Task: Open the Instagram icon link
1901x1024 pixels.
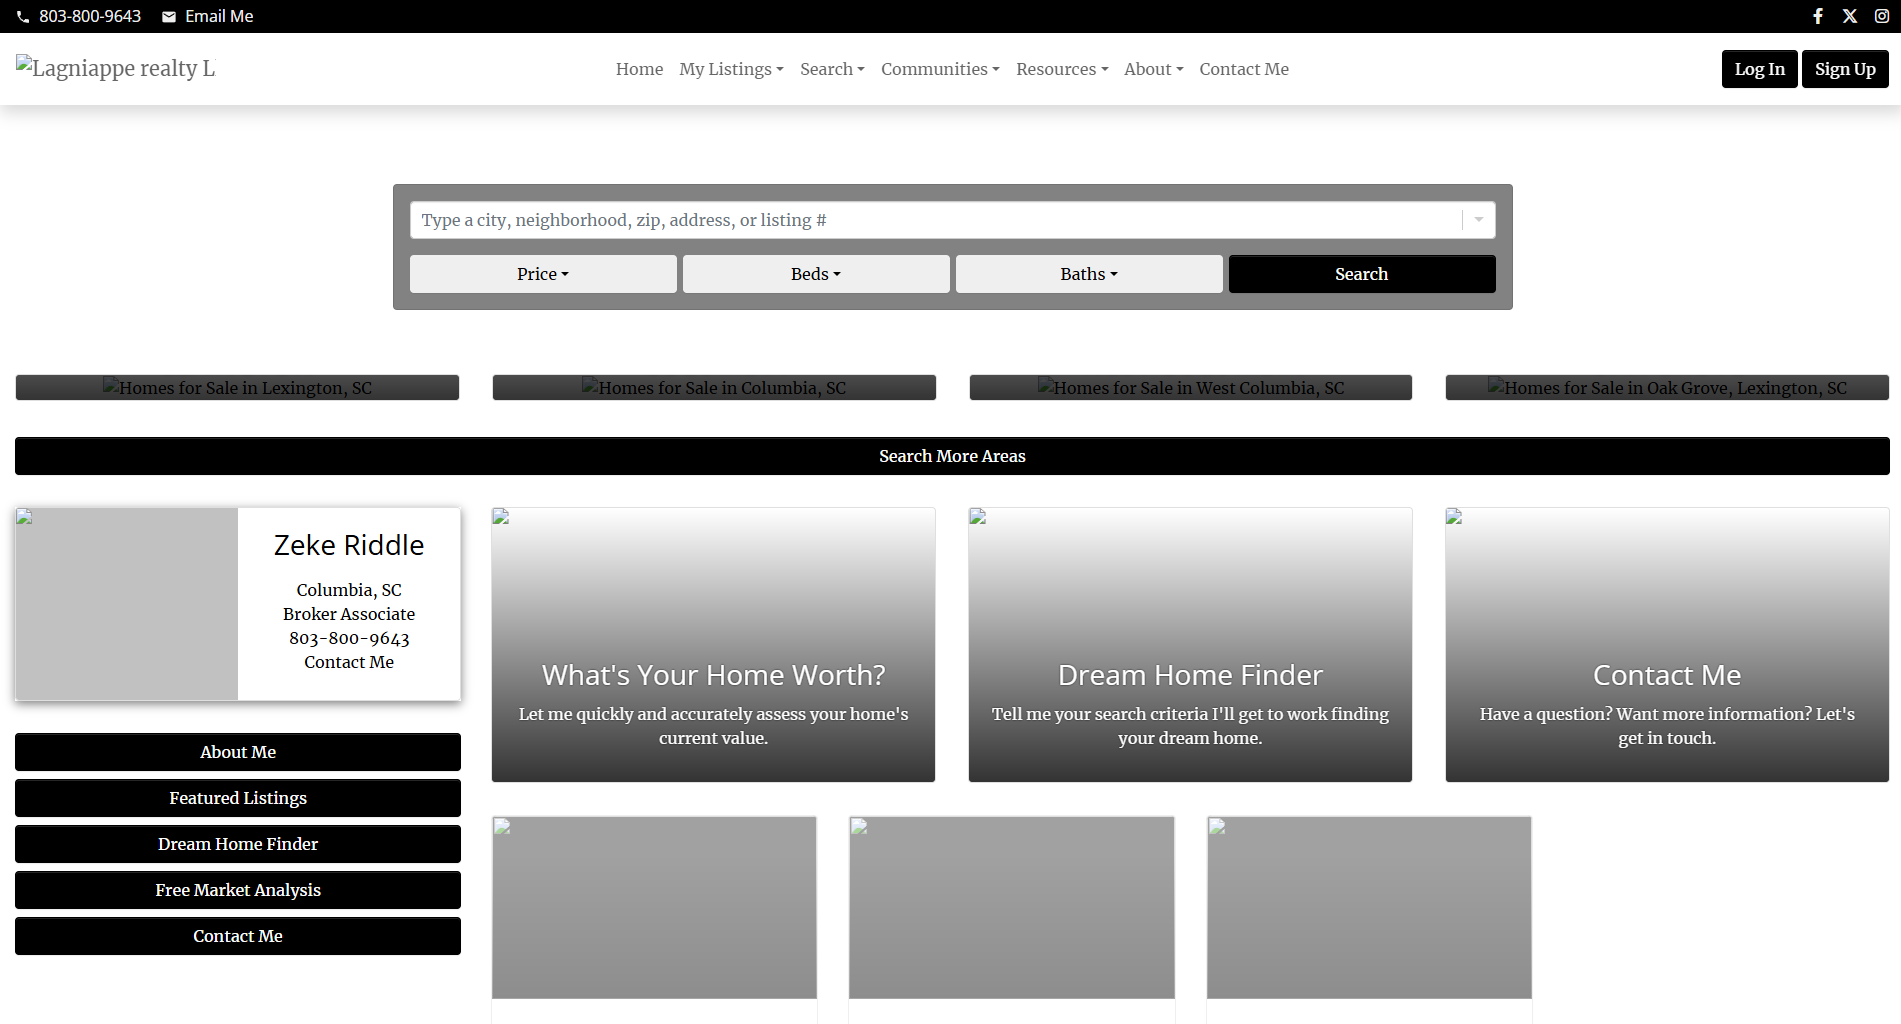Action: pos(1881,16)
